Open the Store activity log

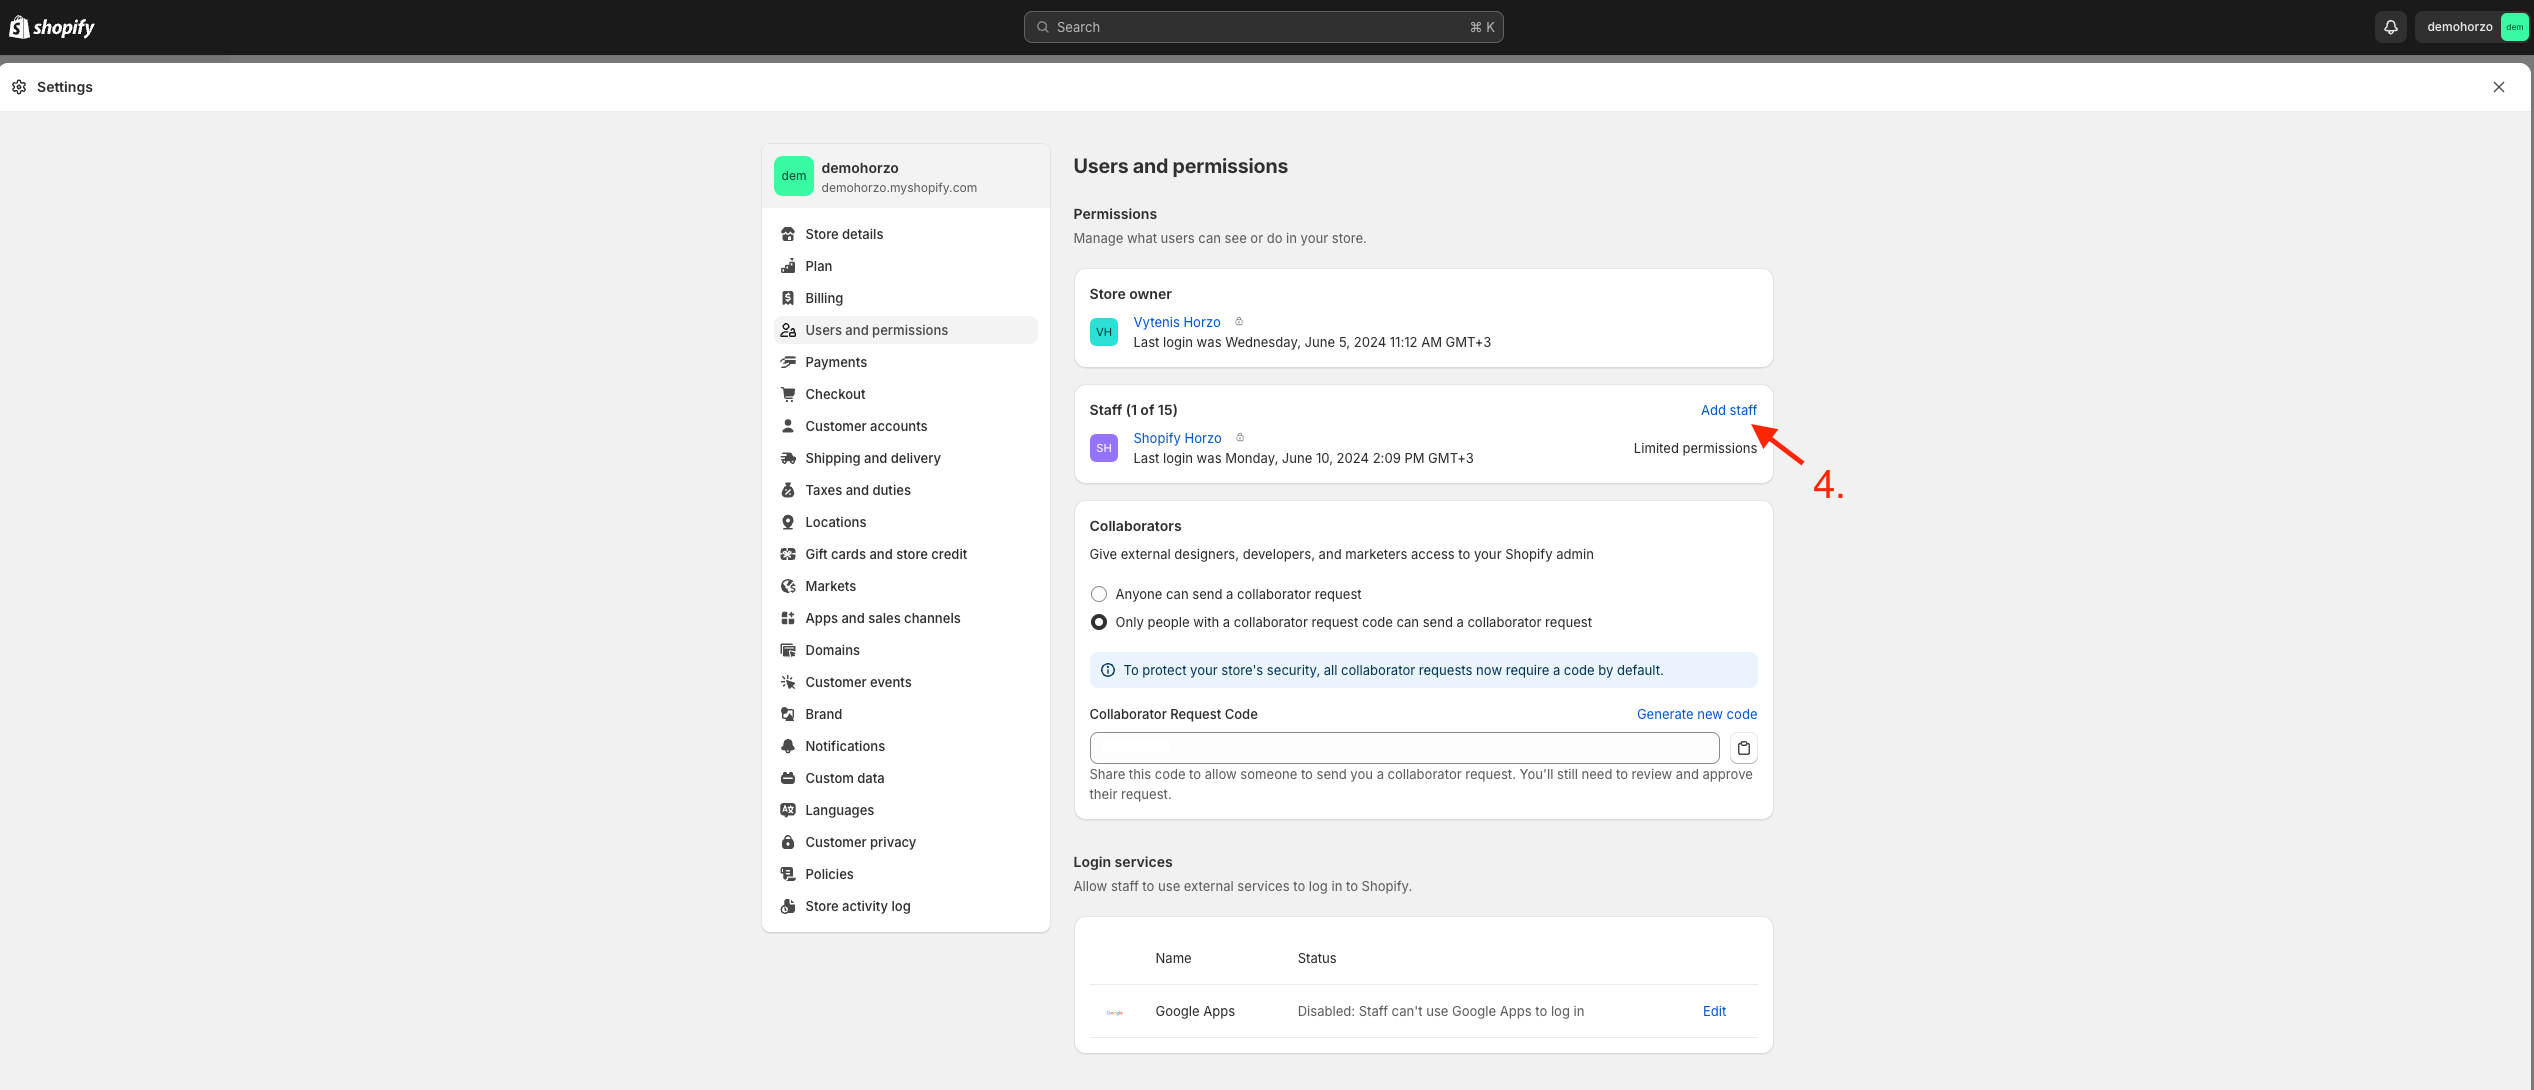(857, 906)
